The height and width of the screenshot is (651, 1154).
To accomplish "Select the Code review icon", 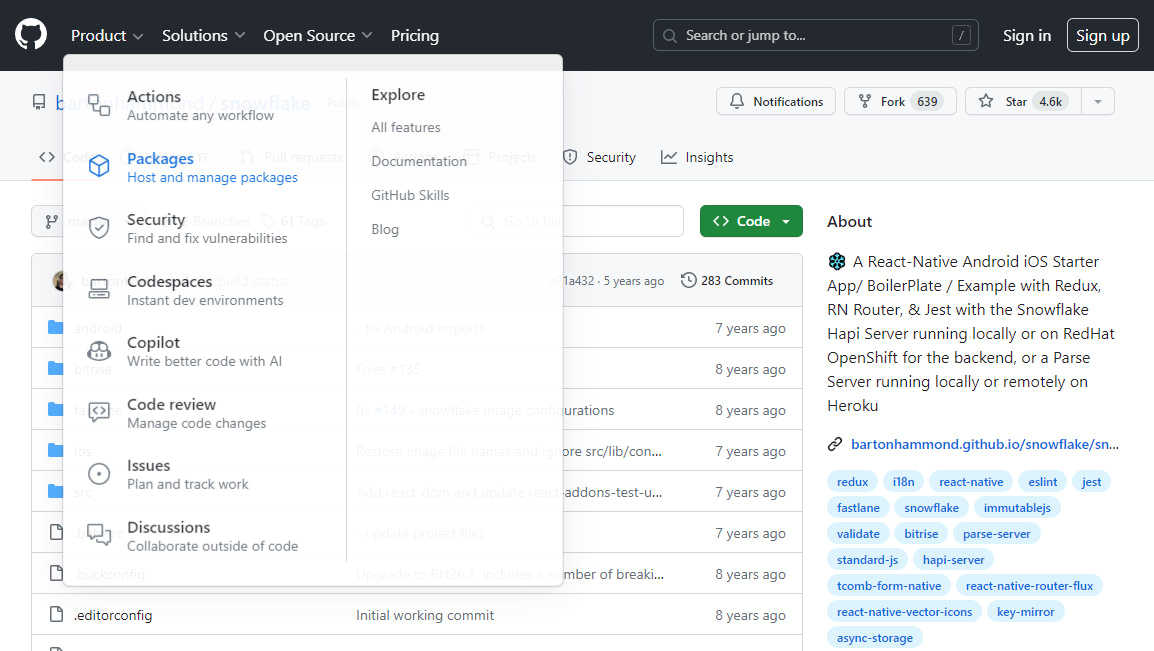I will click(x=98, y=412).
